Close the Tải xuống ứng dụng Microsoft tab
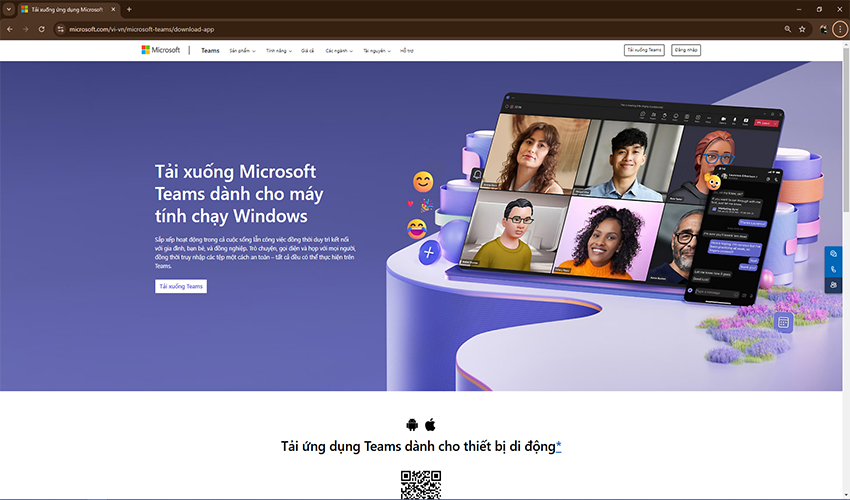The width and height of the screenshot is (850, 500). [x=113, y=9]
